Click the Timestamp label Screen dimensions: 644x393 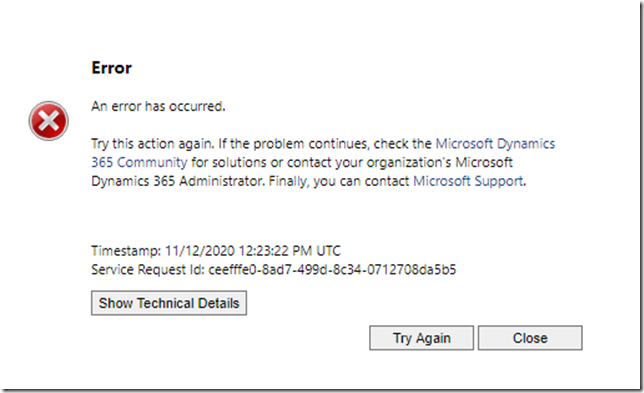tap(126, 251)
